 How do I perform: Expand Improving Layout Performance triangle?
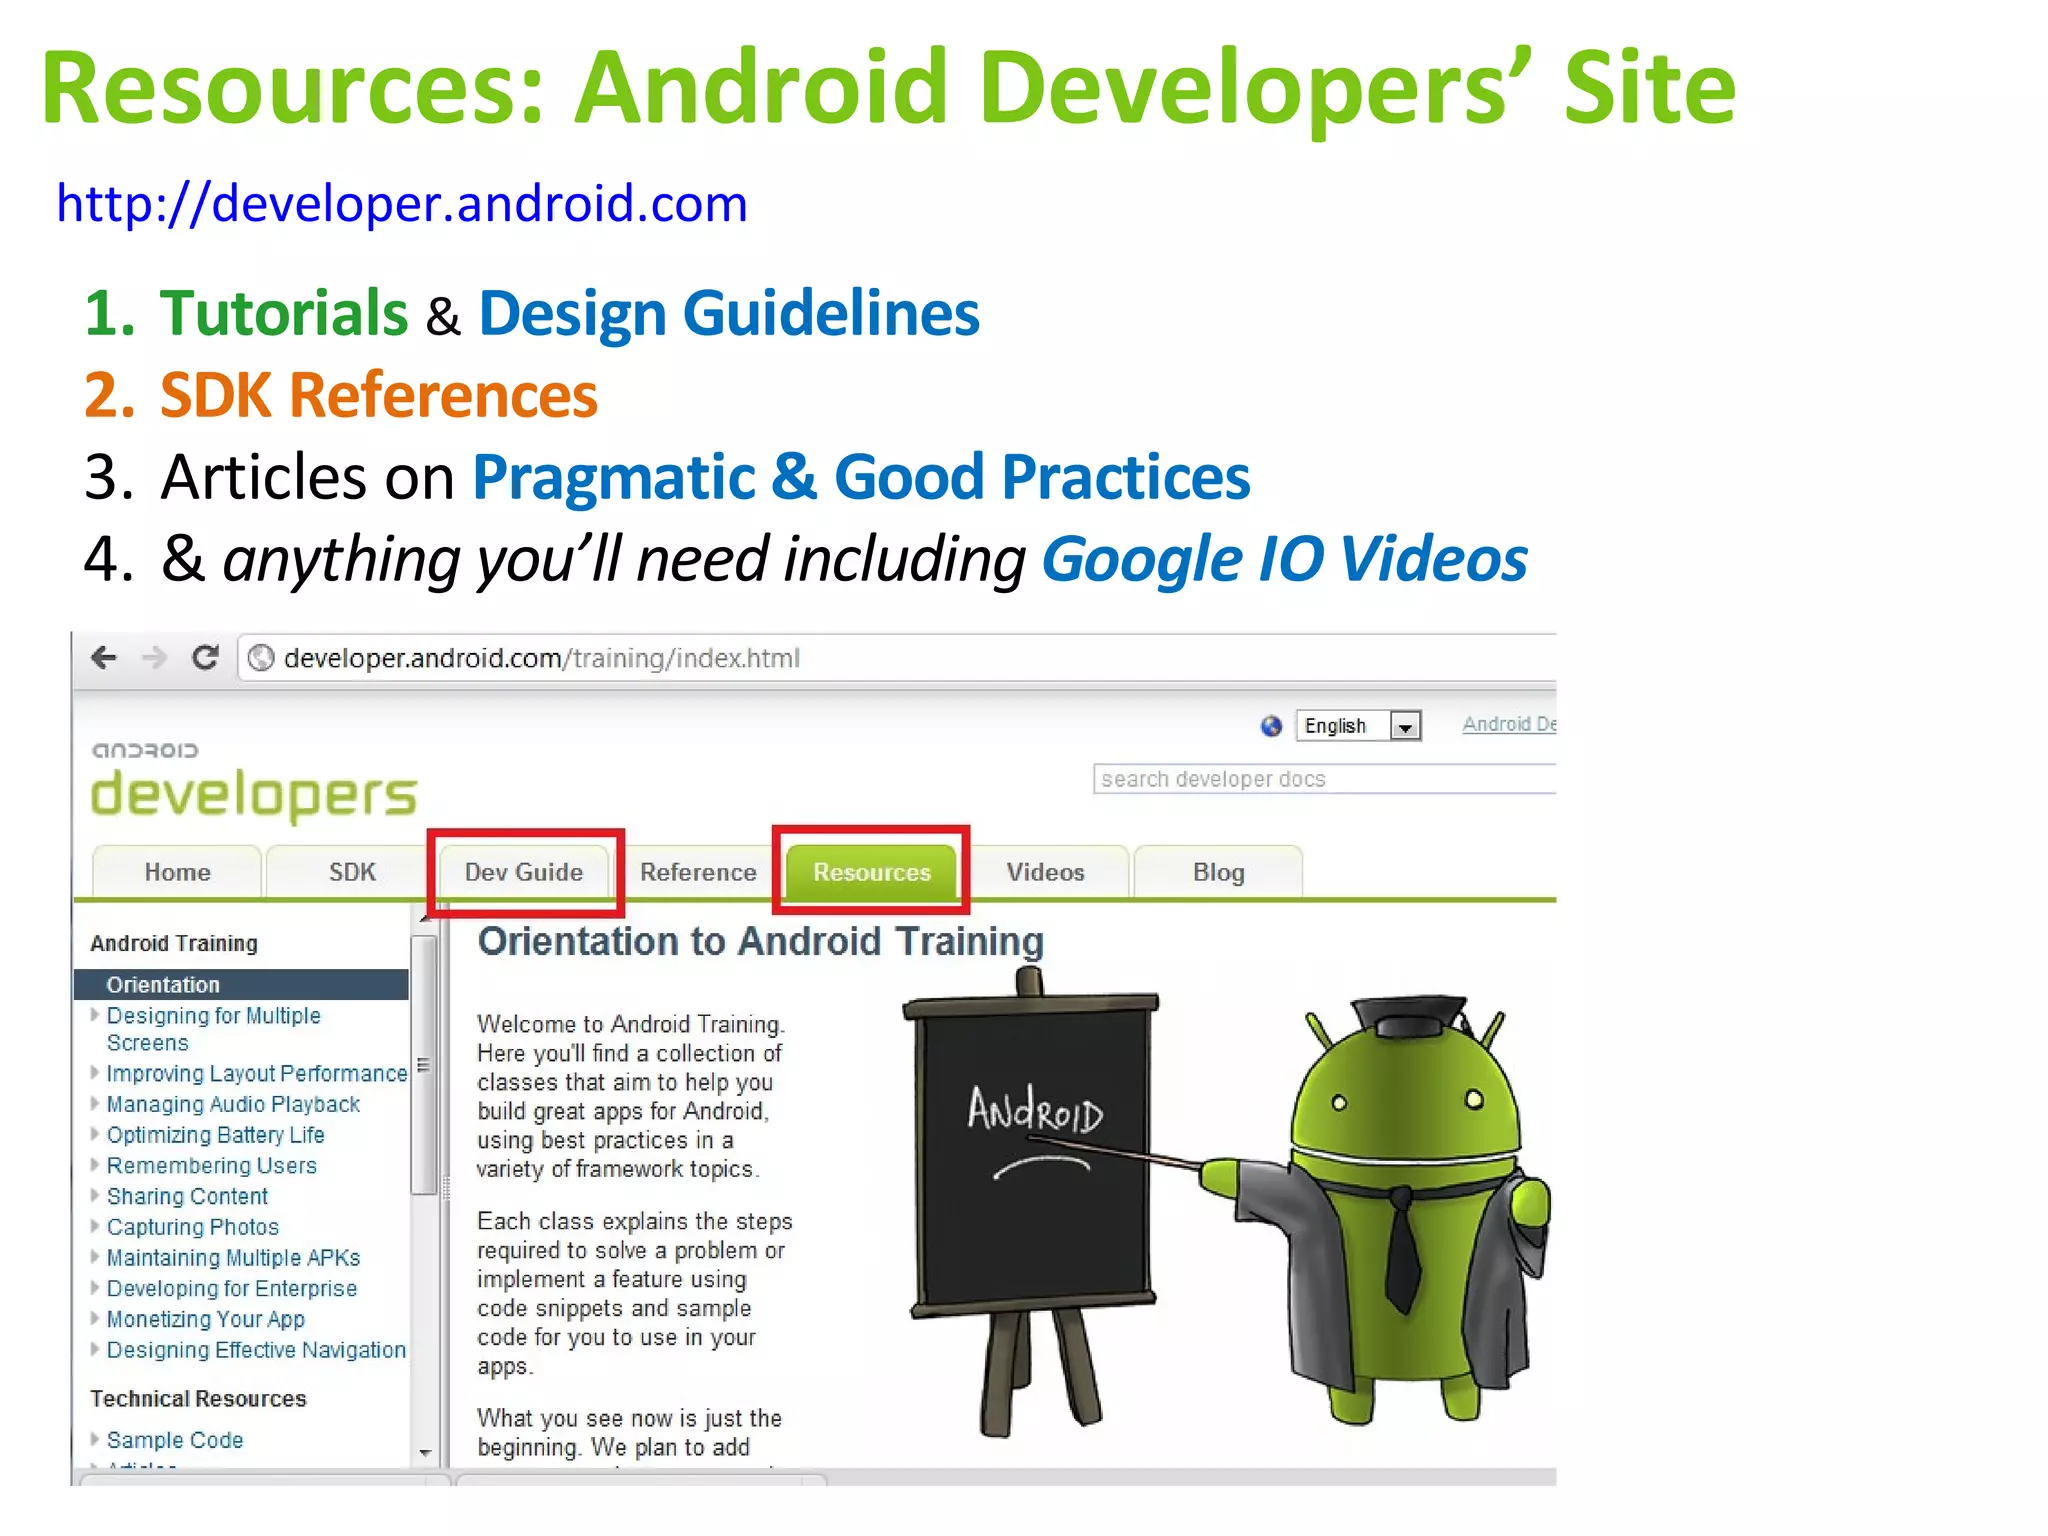tap(95, 1072)
